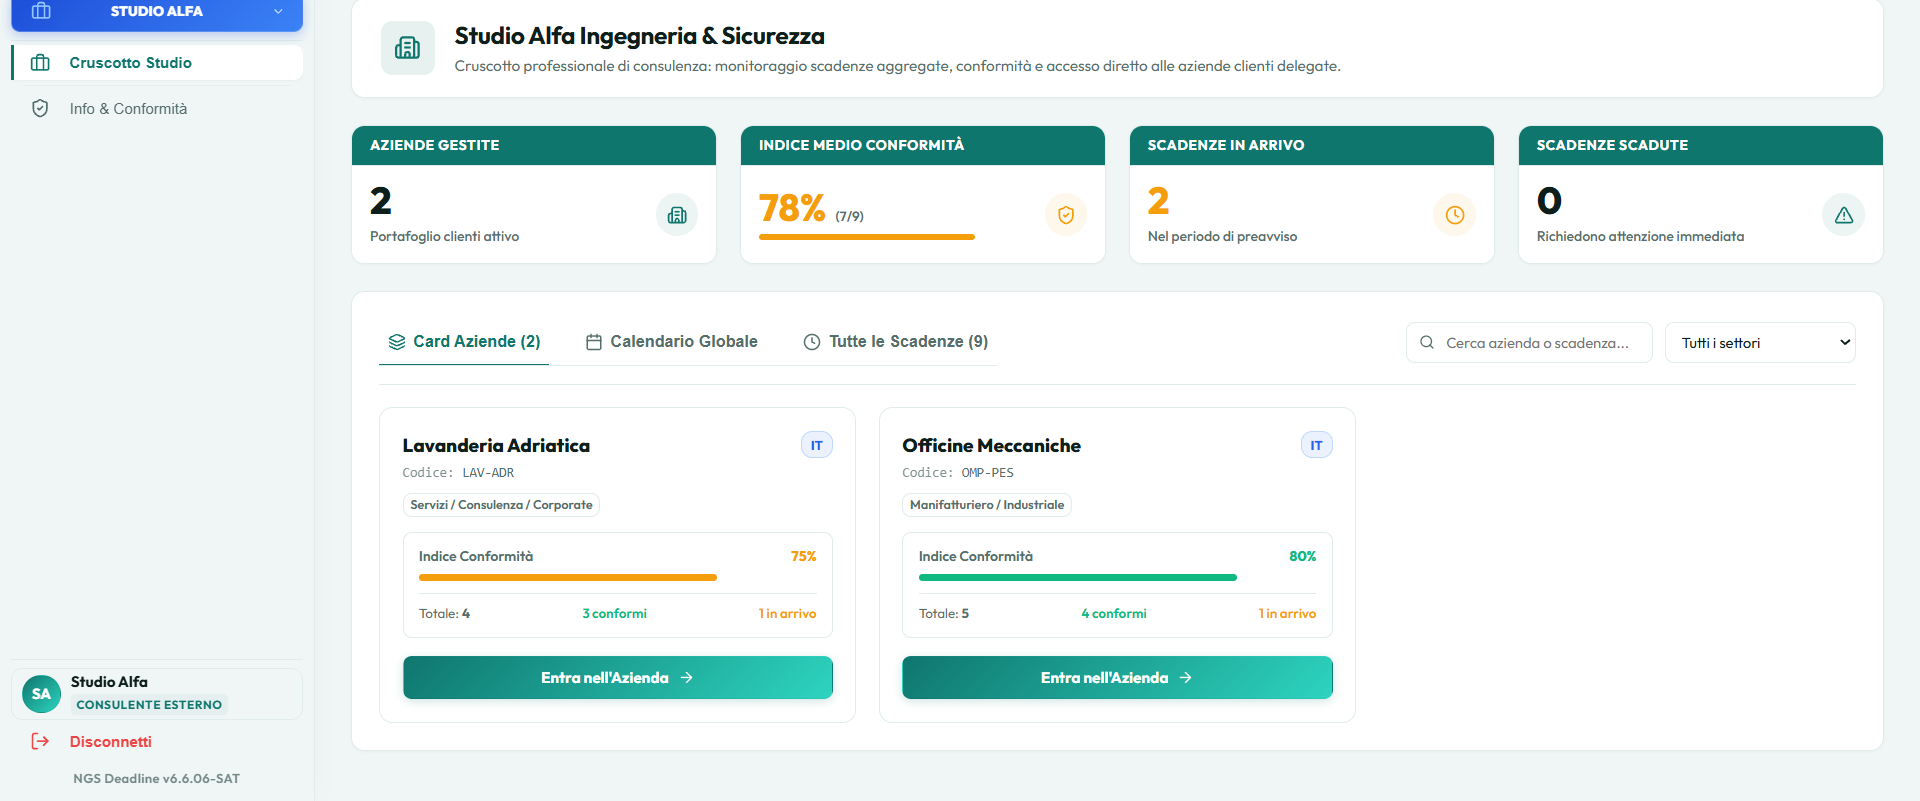Screen dimensions: 1920x801
Task: Click the warning triangle icon in Scadenze Scadute card
Action: point(1844,215)
